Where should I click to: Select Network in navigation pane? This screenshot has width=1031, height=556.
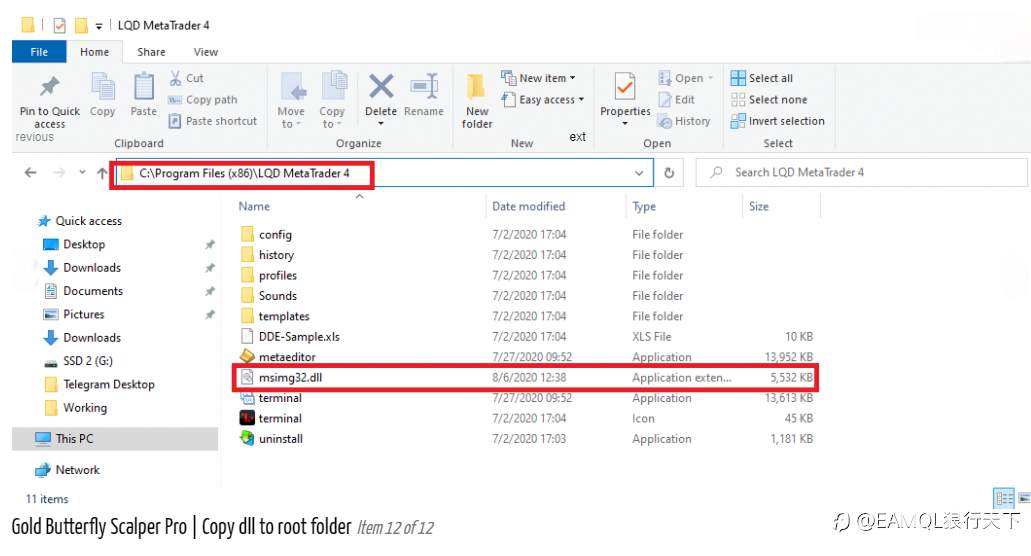click(x=68, y=470)
